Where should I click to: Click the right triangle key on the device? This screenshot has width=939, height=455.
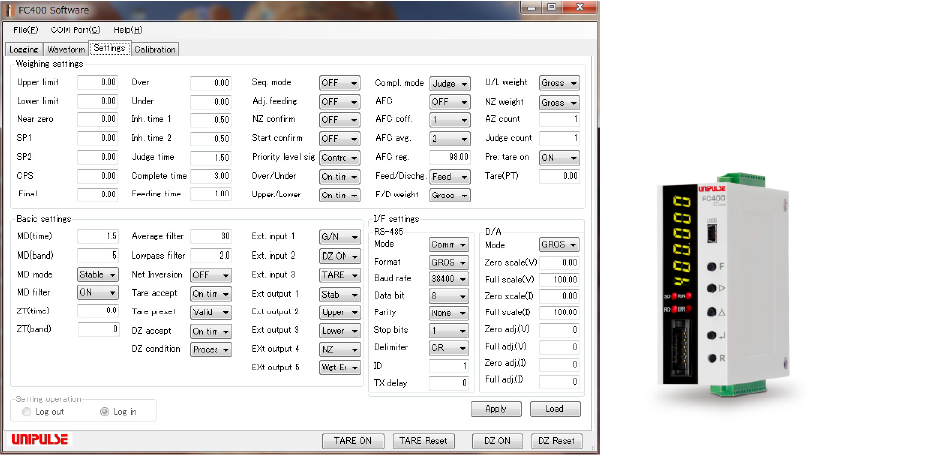pos(711,289)
